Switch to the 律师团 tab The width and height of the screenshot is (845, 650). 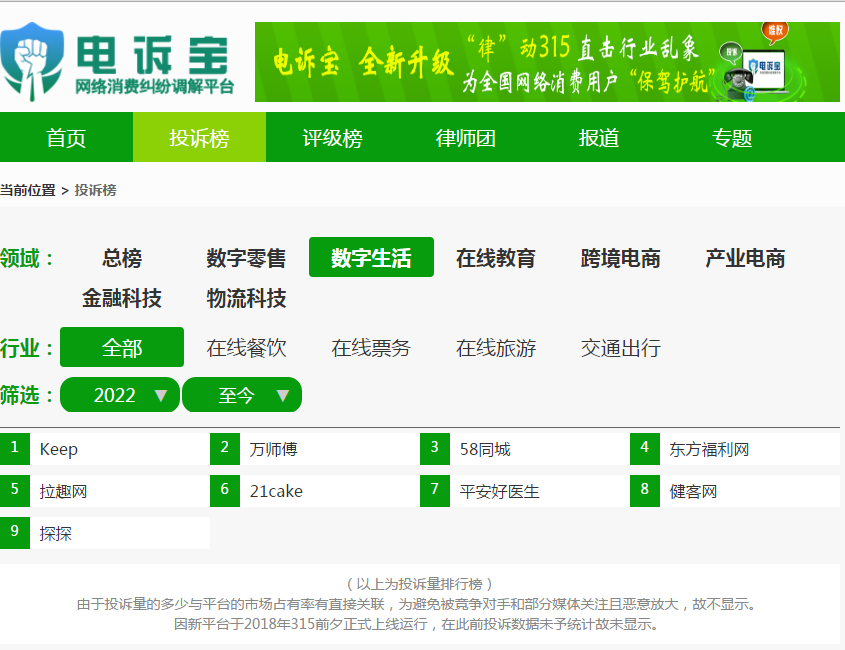point(466,138)
